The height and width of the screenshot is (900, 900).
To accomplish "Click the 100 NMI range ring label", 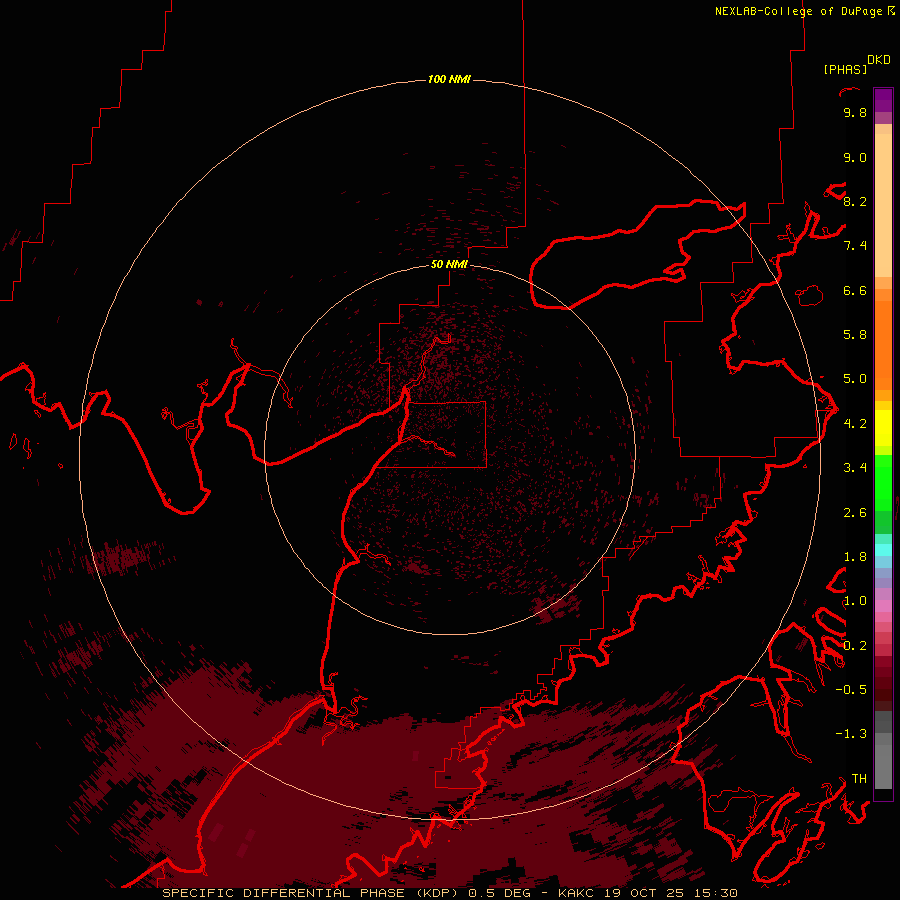I will (449, 79).
